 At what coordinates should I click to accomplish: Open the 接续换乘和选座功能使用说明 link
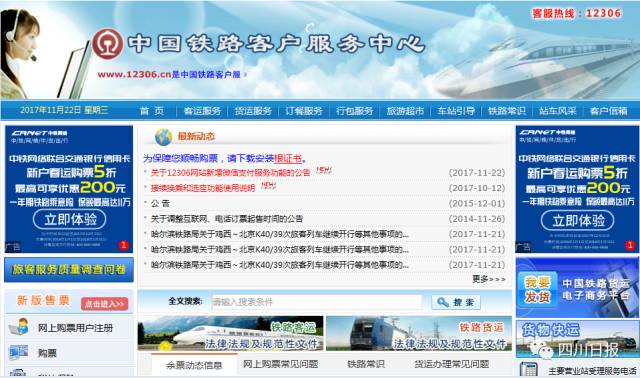tap(203, 188)
